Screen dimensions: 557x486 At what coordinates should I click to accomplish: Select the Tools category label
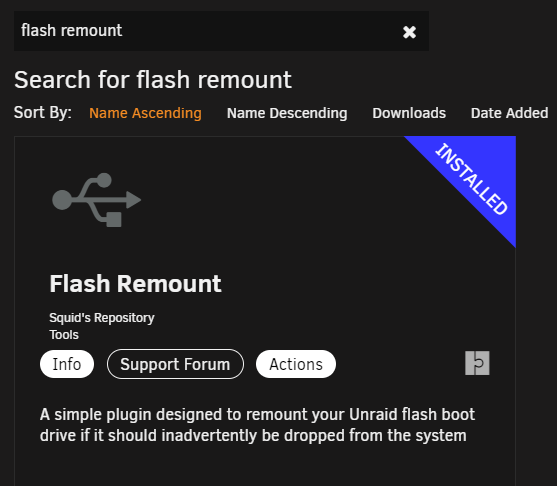point(64,335)
